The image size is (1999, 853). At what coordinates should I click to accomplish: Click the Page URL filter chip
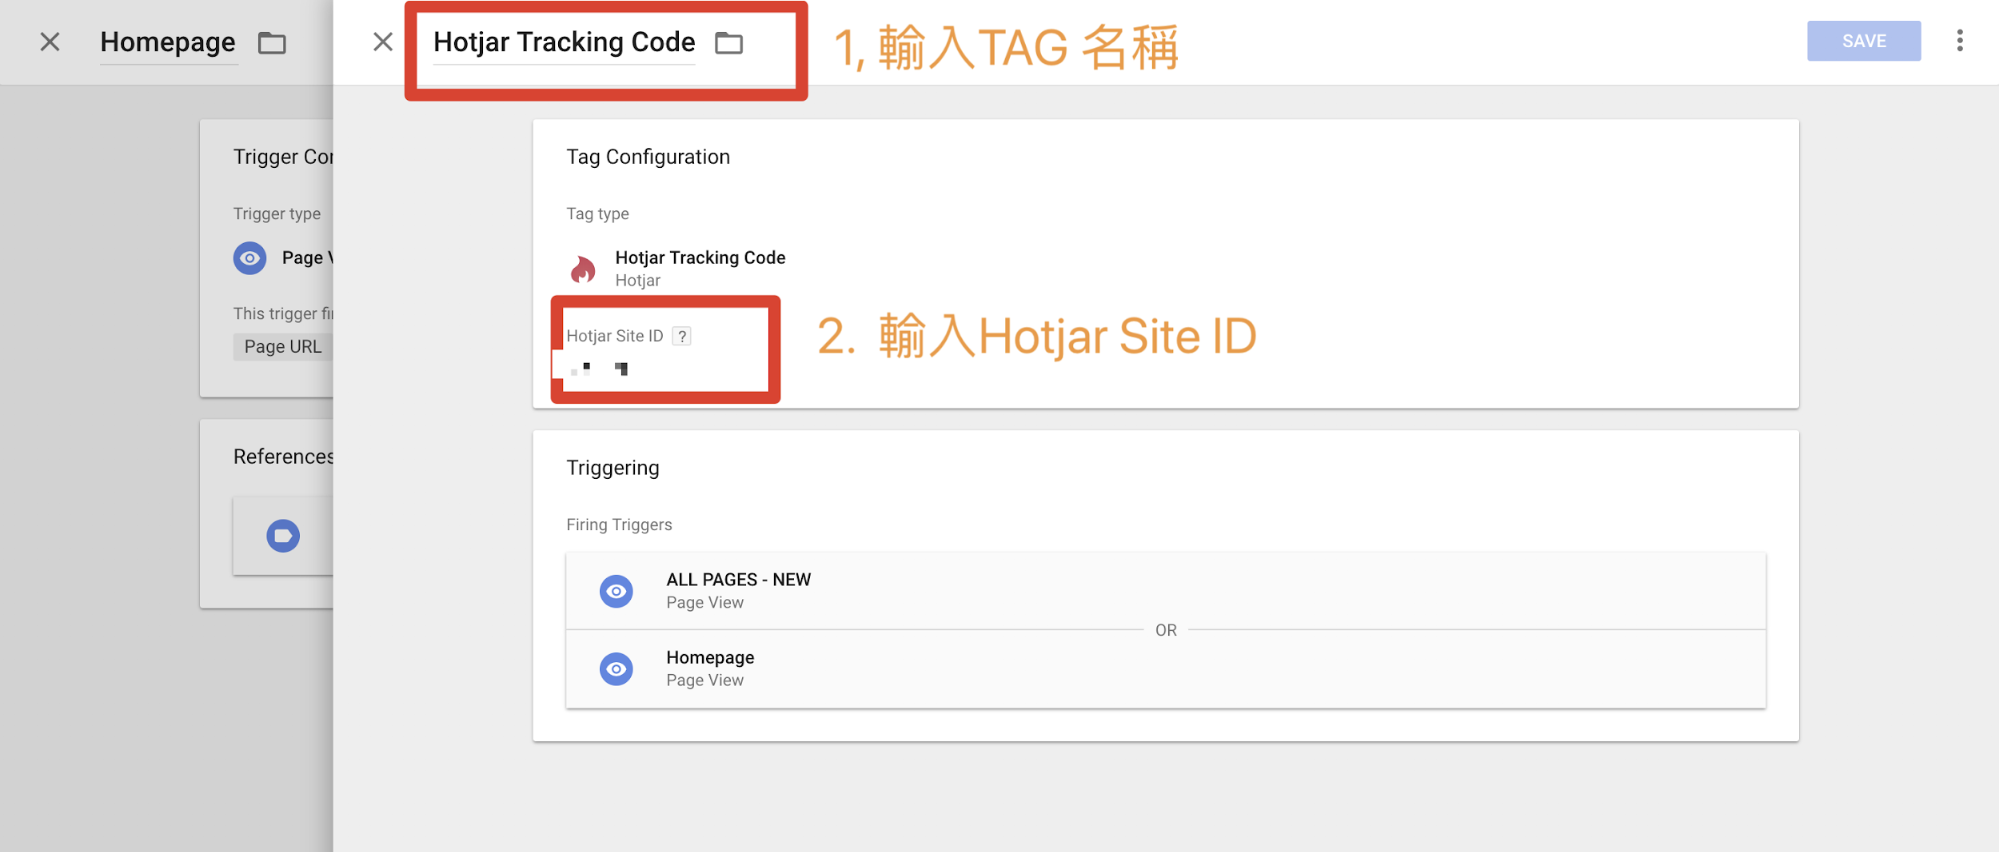[x=283, y=347]
